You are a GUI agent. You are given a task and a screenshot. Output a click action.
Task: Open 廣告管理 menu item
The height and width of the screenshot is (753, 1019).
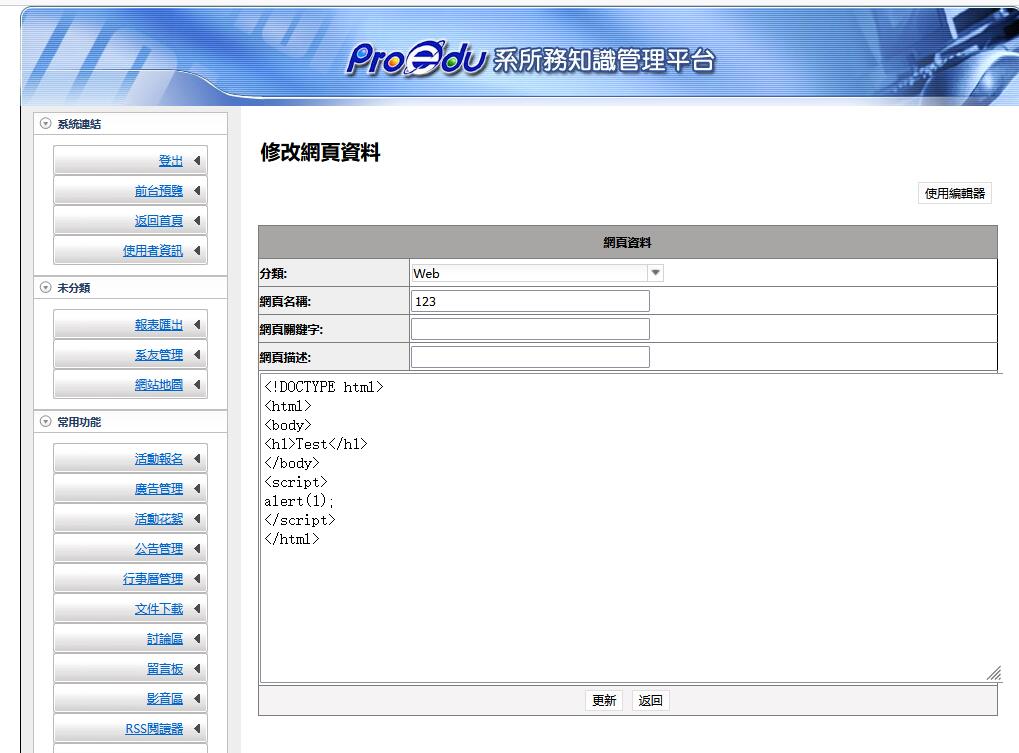pyautogui.click(x=159, y=489)
